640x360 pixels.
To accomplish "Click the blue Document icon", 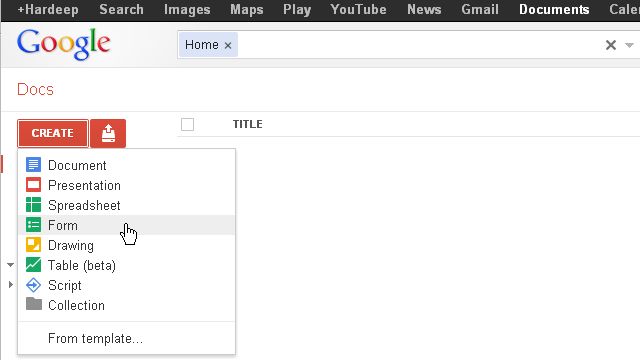I will click(x=33, y=165).
